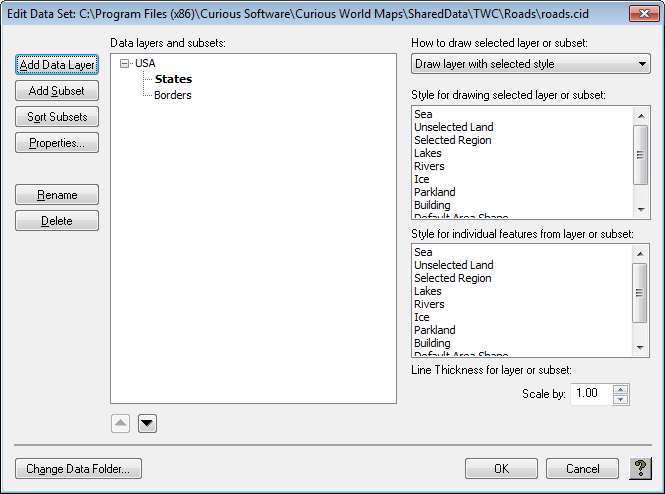Click the yellow question mark help icon
This screenshot has height=494, width=665.
(641, 468)
